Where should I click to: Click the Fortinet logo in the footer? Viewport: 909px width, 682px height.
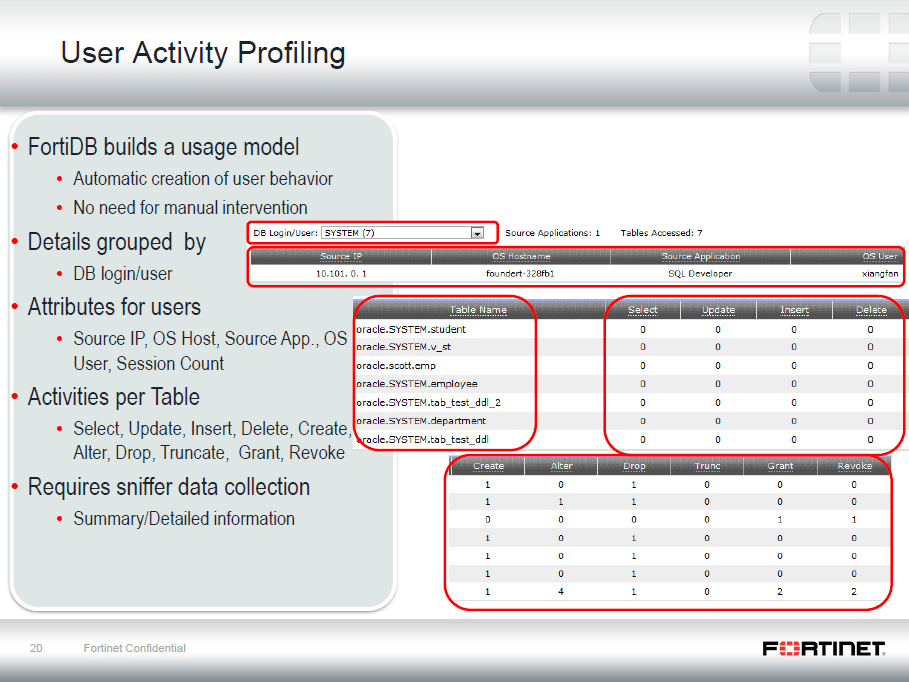click(x=824, y=648)
